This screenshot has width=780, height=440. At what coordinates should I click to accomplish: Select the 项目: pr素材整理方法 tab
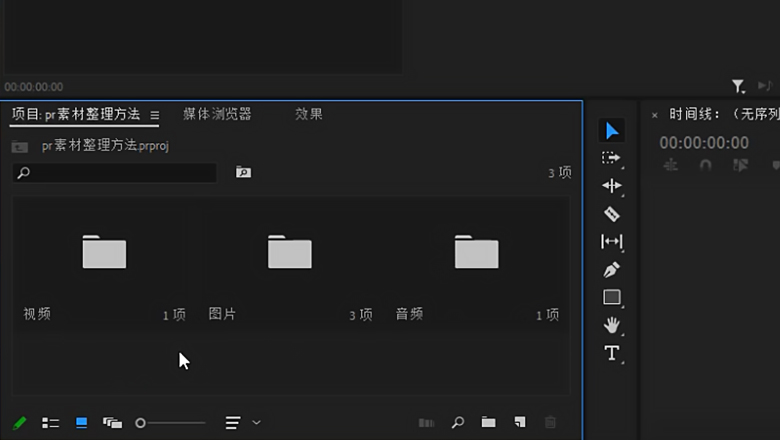coord(76,114)
